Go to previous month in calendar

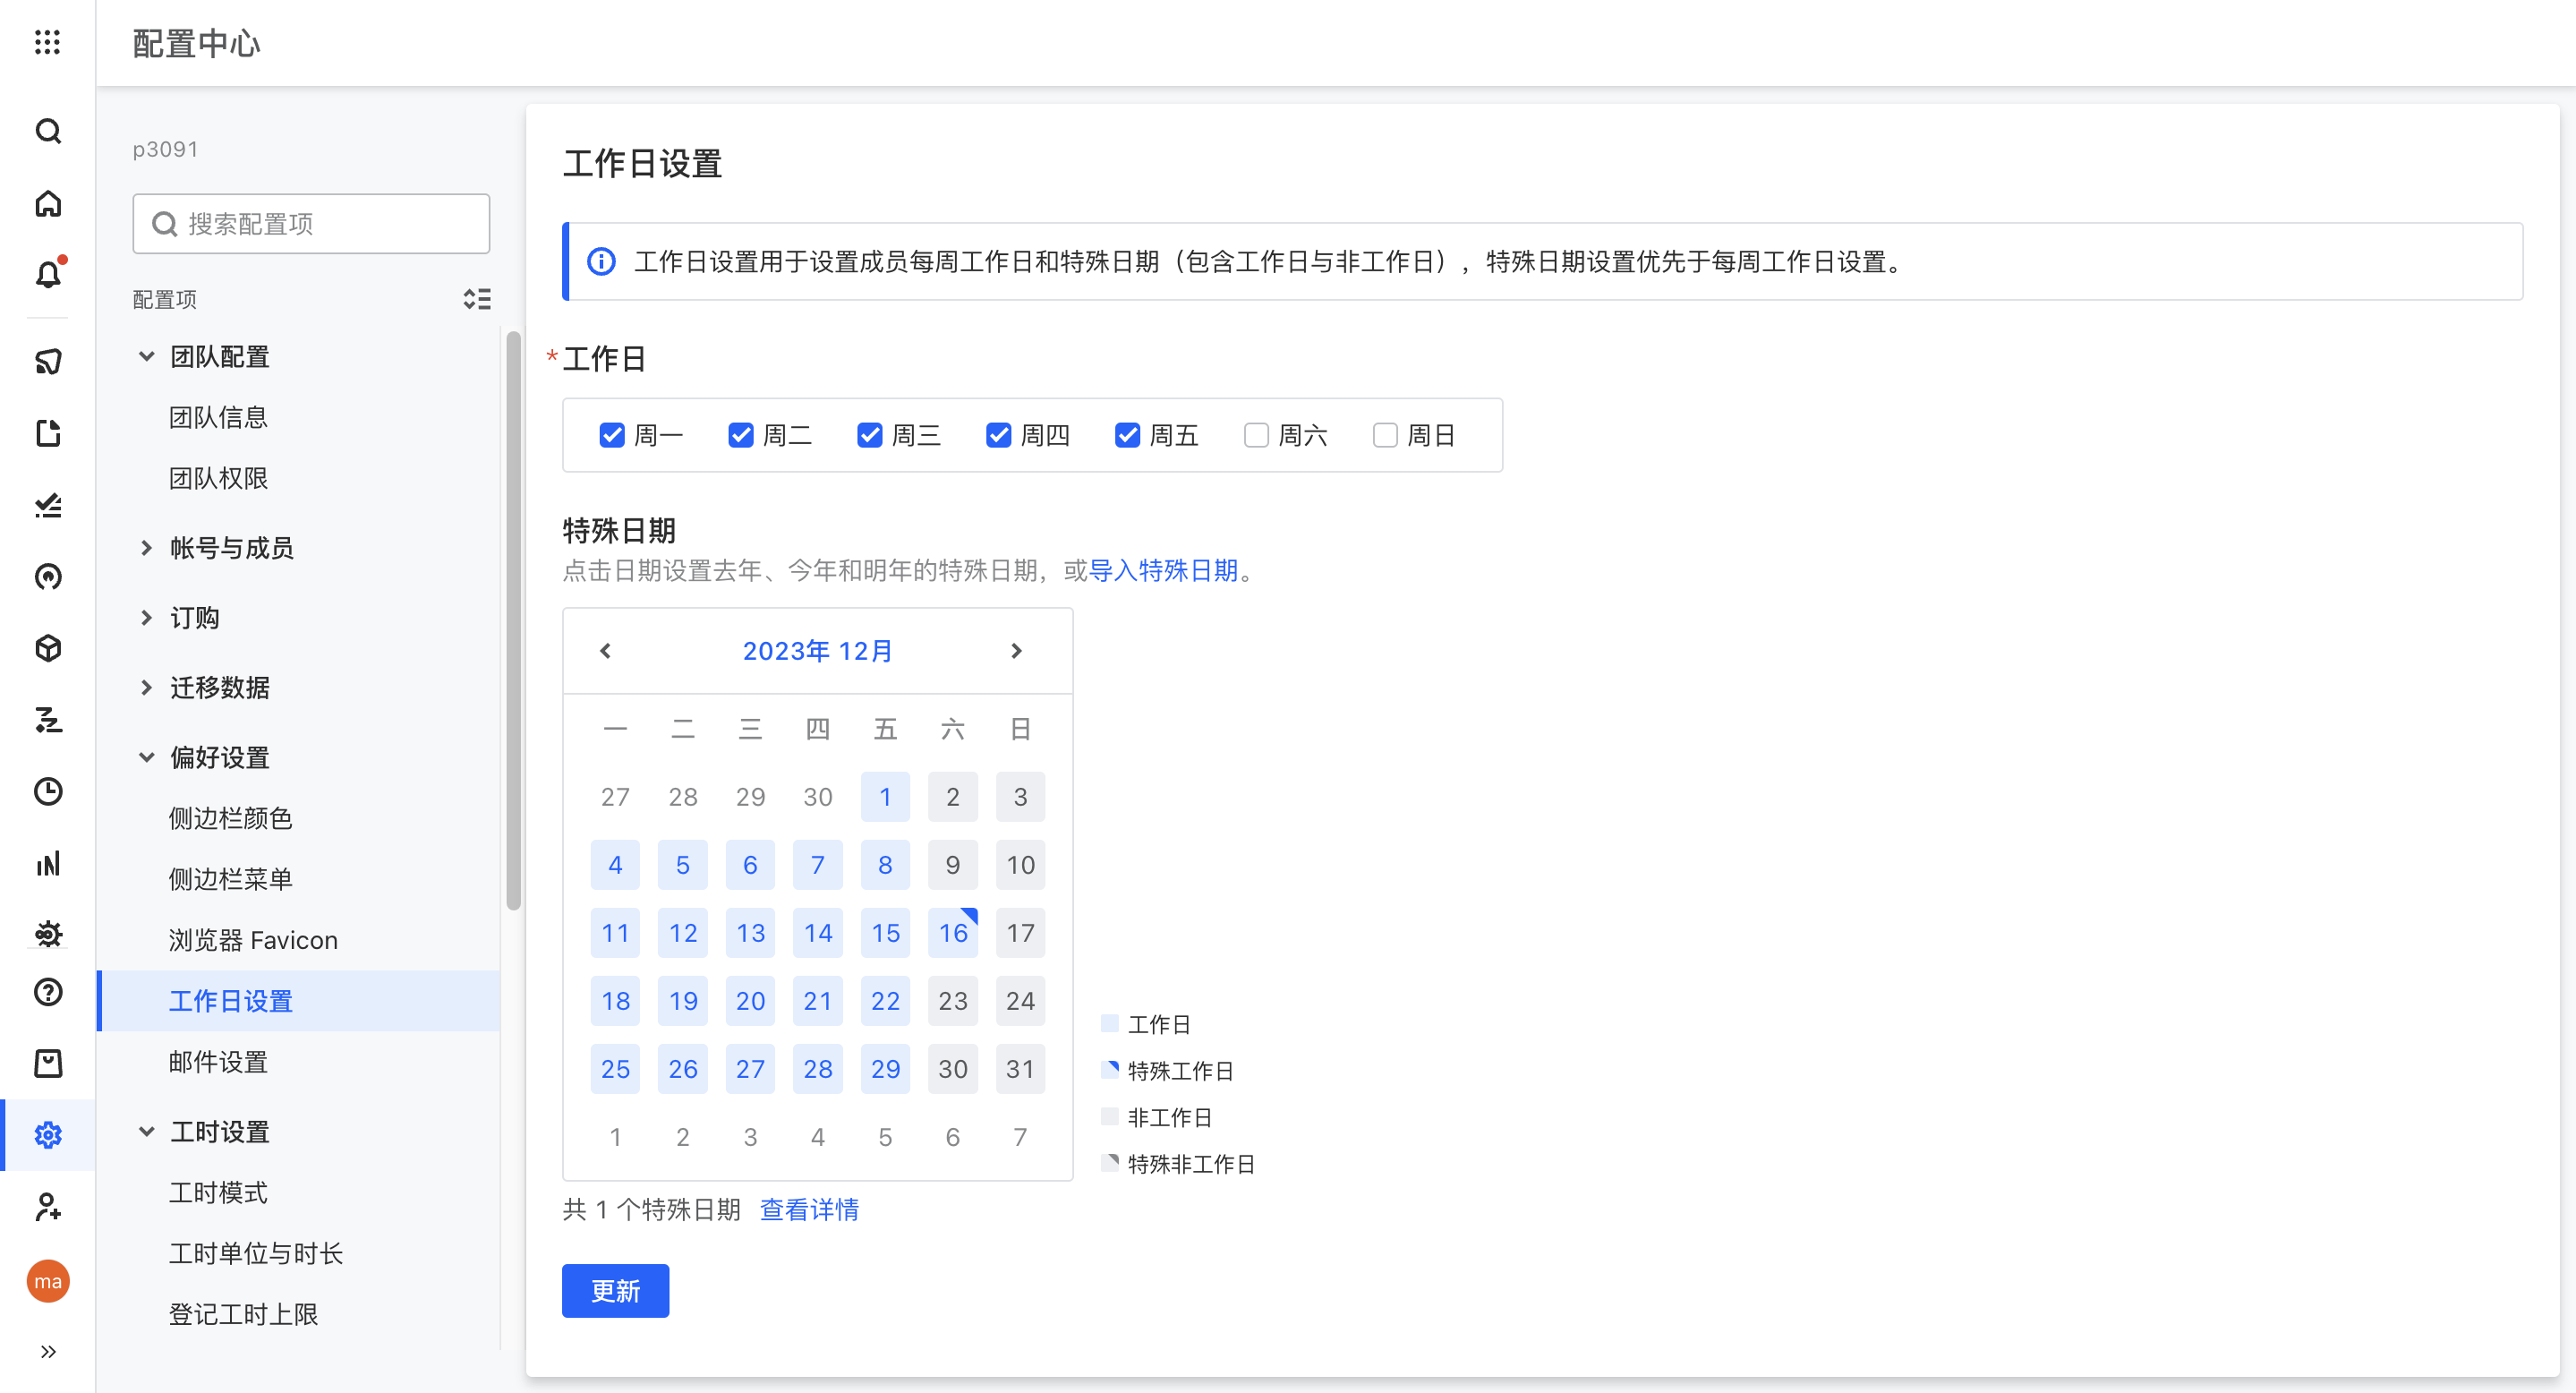[605, 651]
